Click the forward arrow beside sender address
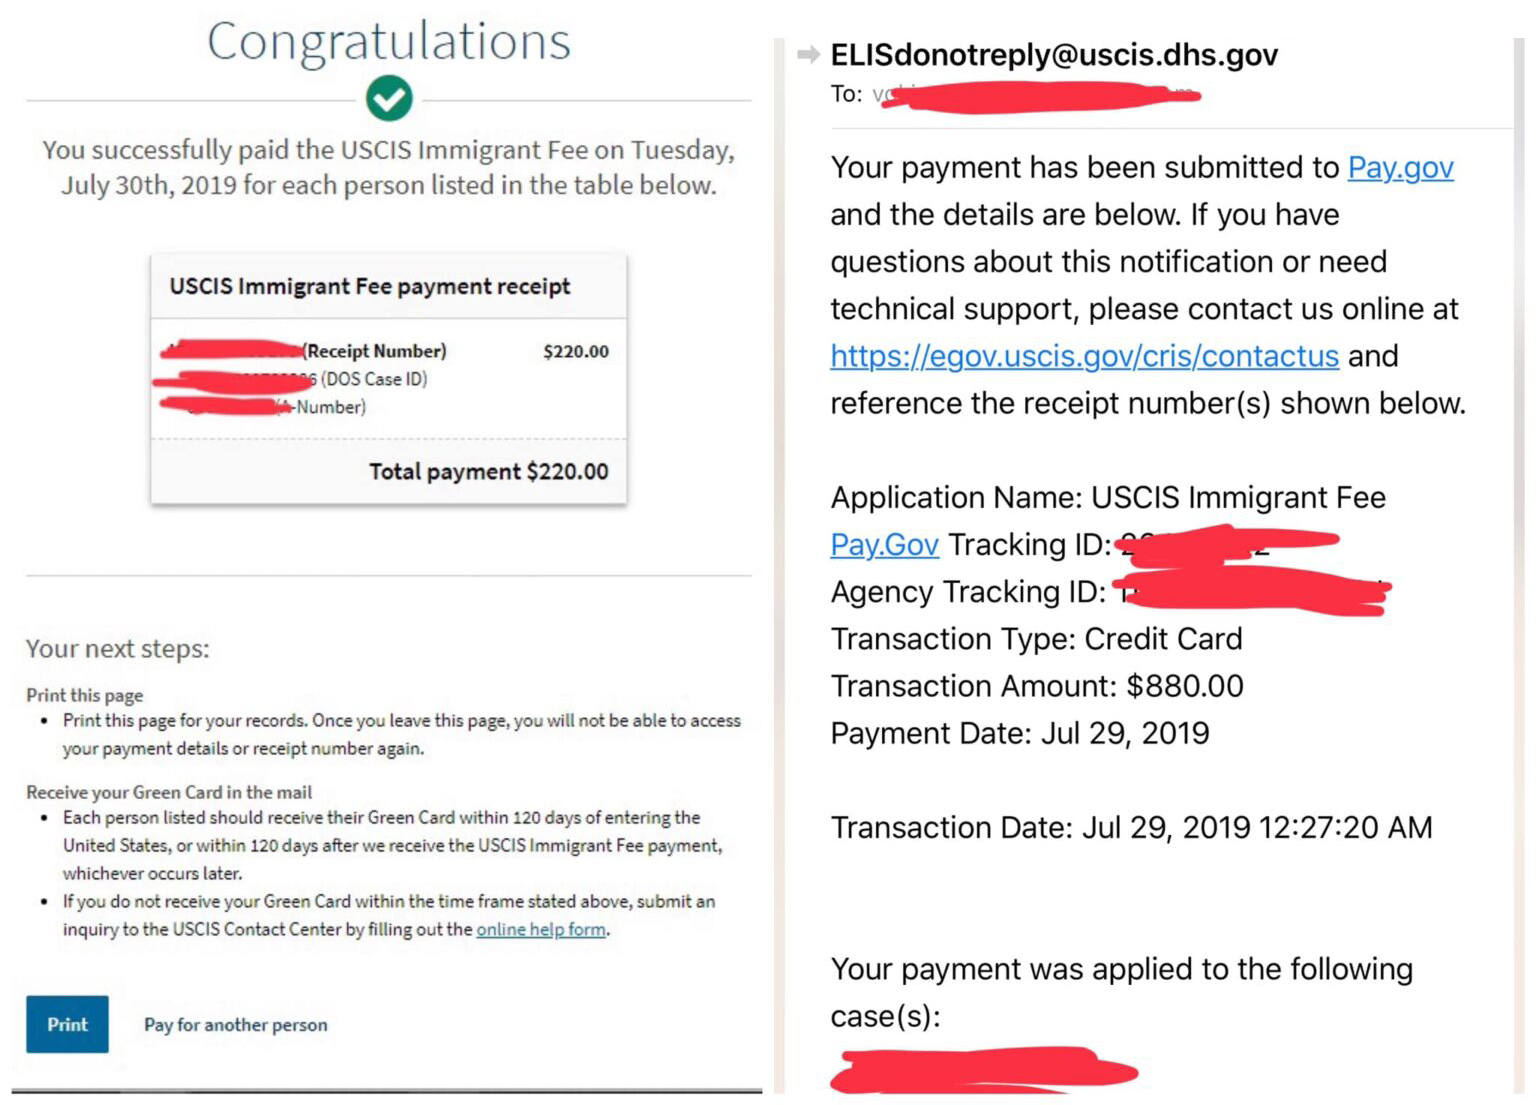 click(x=808, y=54)
